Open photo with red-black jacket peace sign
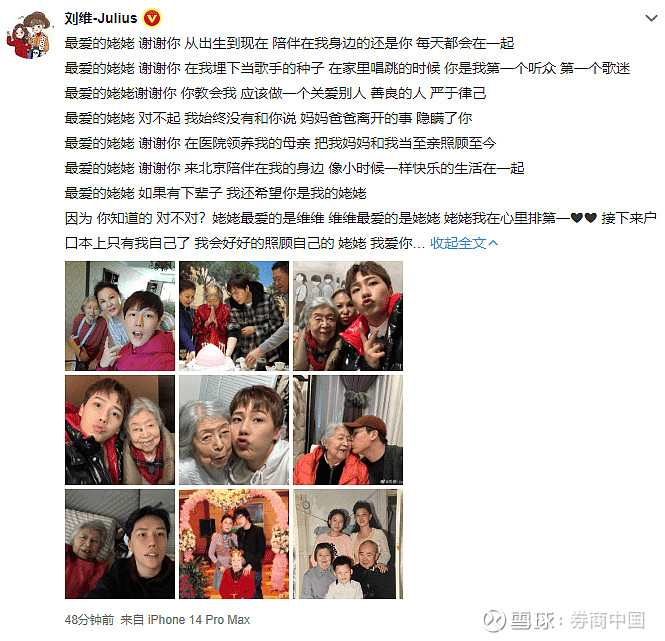 [348, 316]
